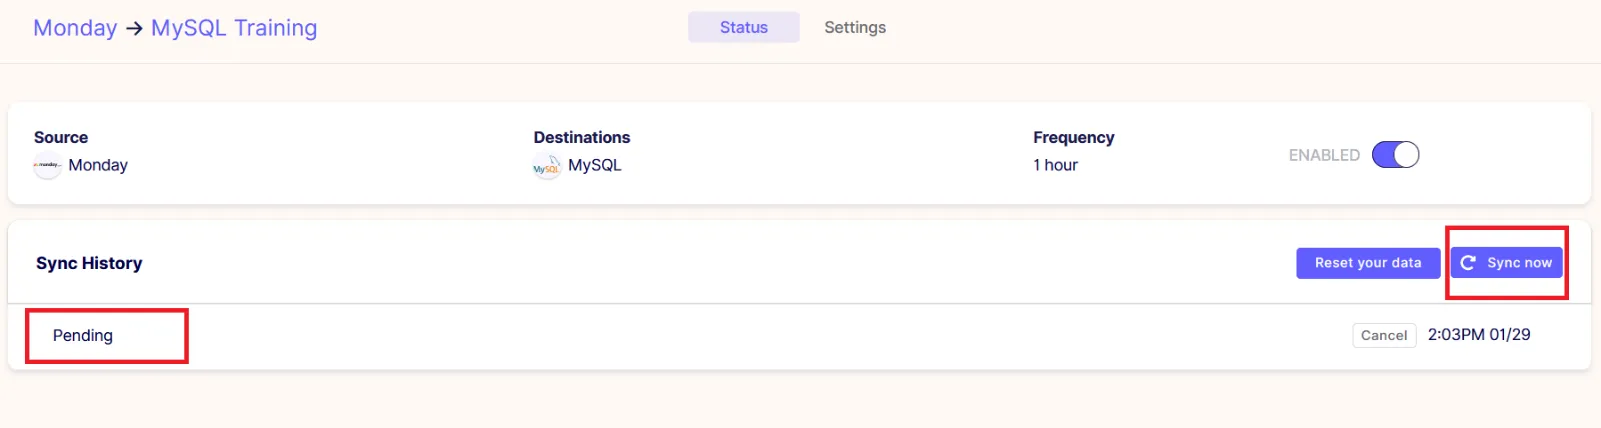Click the refresh icon in Sync now

coord(1468,263)
